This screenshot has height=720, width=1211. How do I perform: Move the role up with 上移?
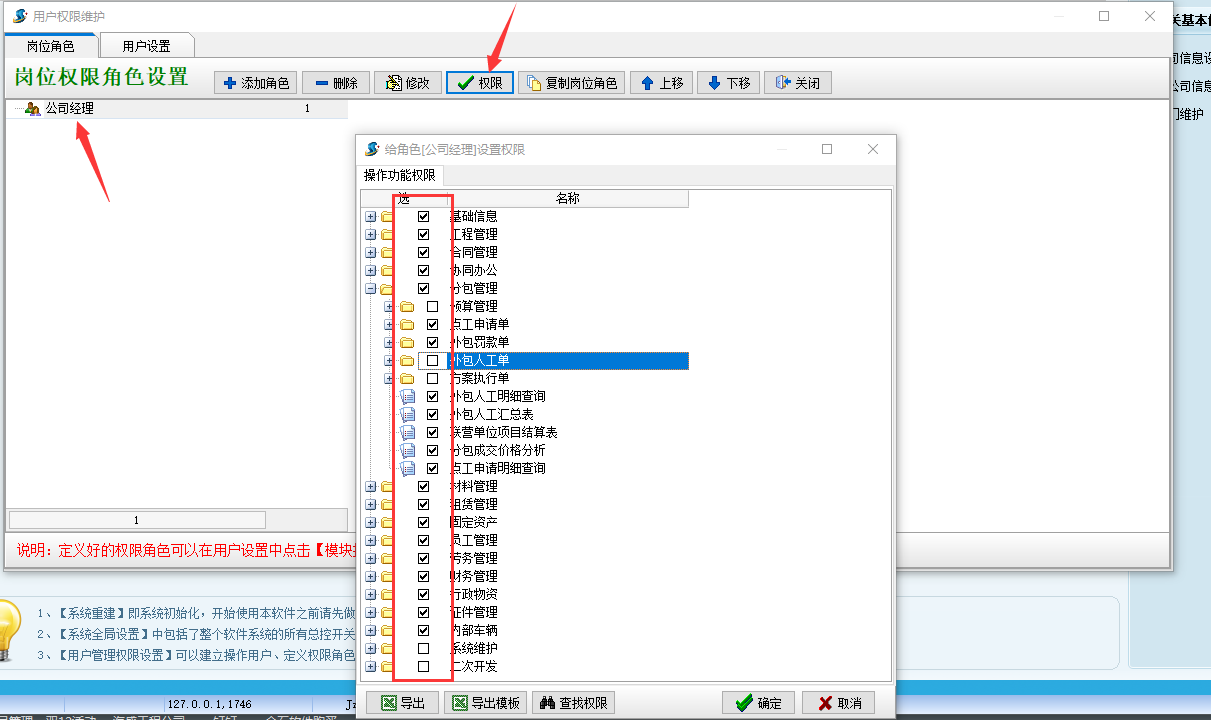coord(661,83)
